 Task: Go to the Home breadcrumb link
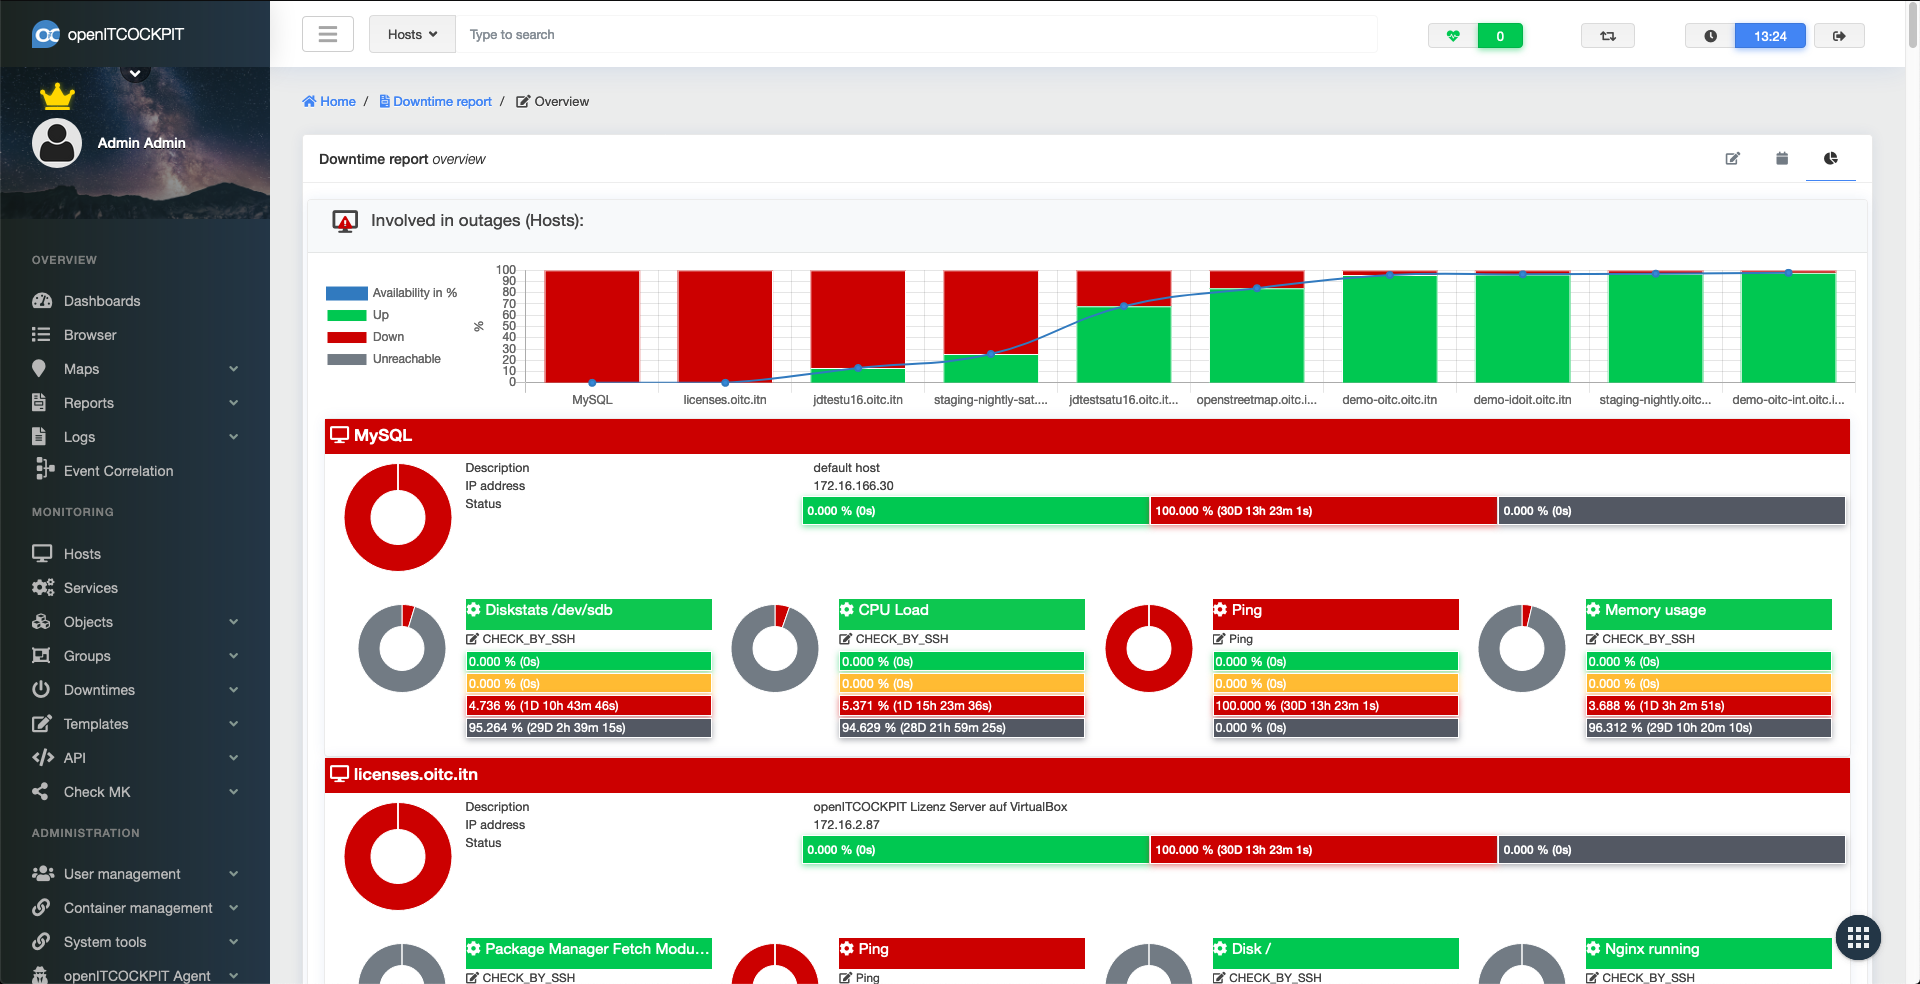click(x=329, y=101)
